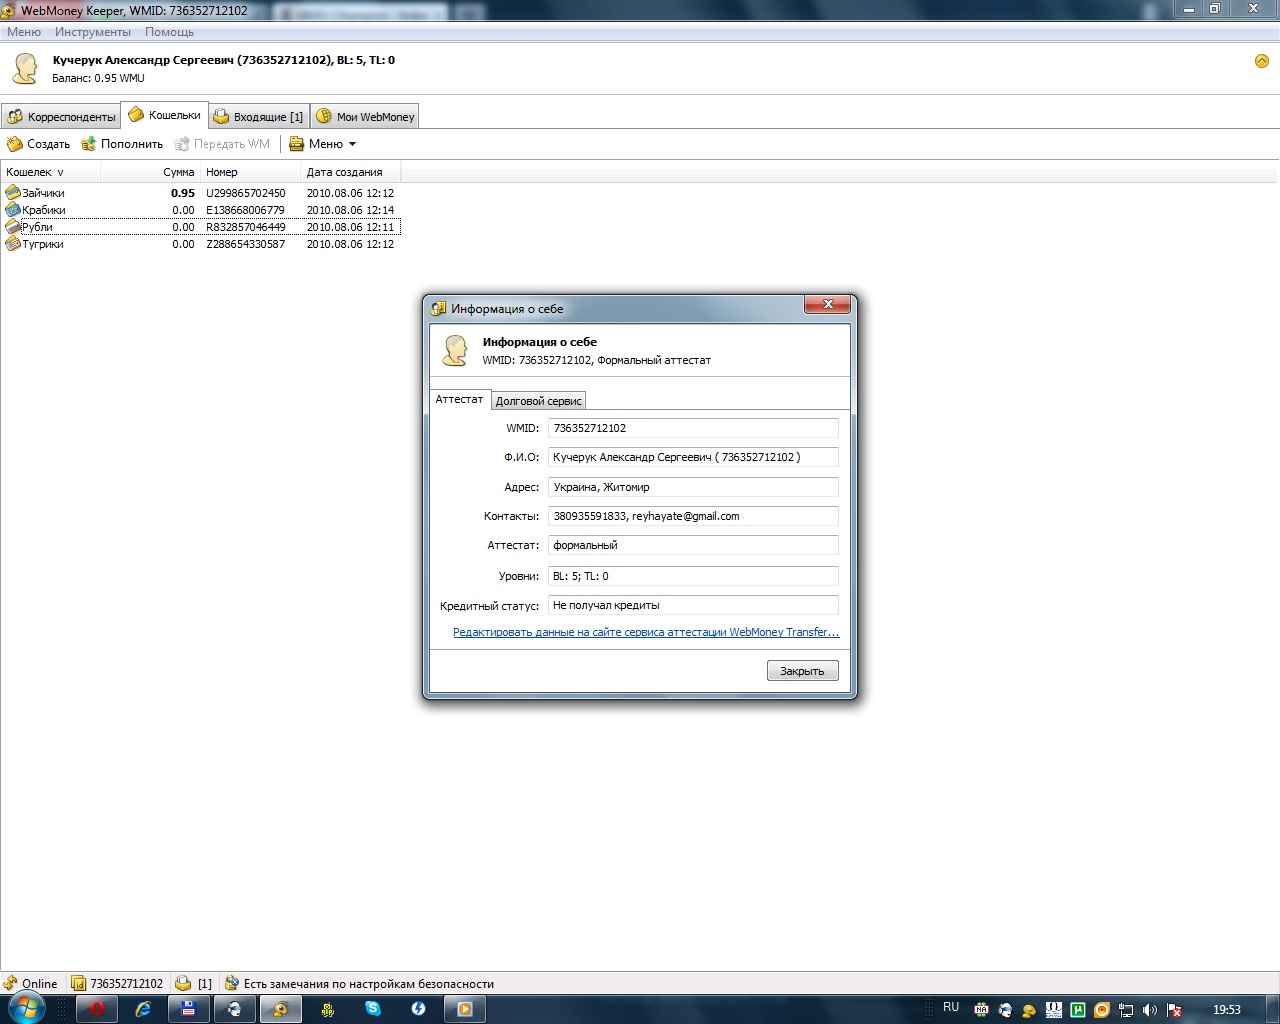
Task: Click the Баланс: 0.95 WMU text
Action: [x=98, y=78]
